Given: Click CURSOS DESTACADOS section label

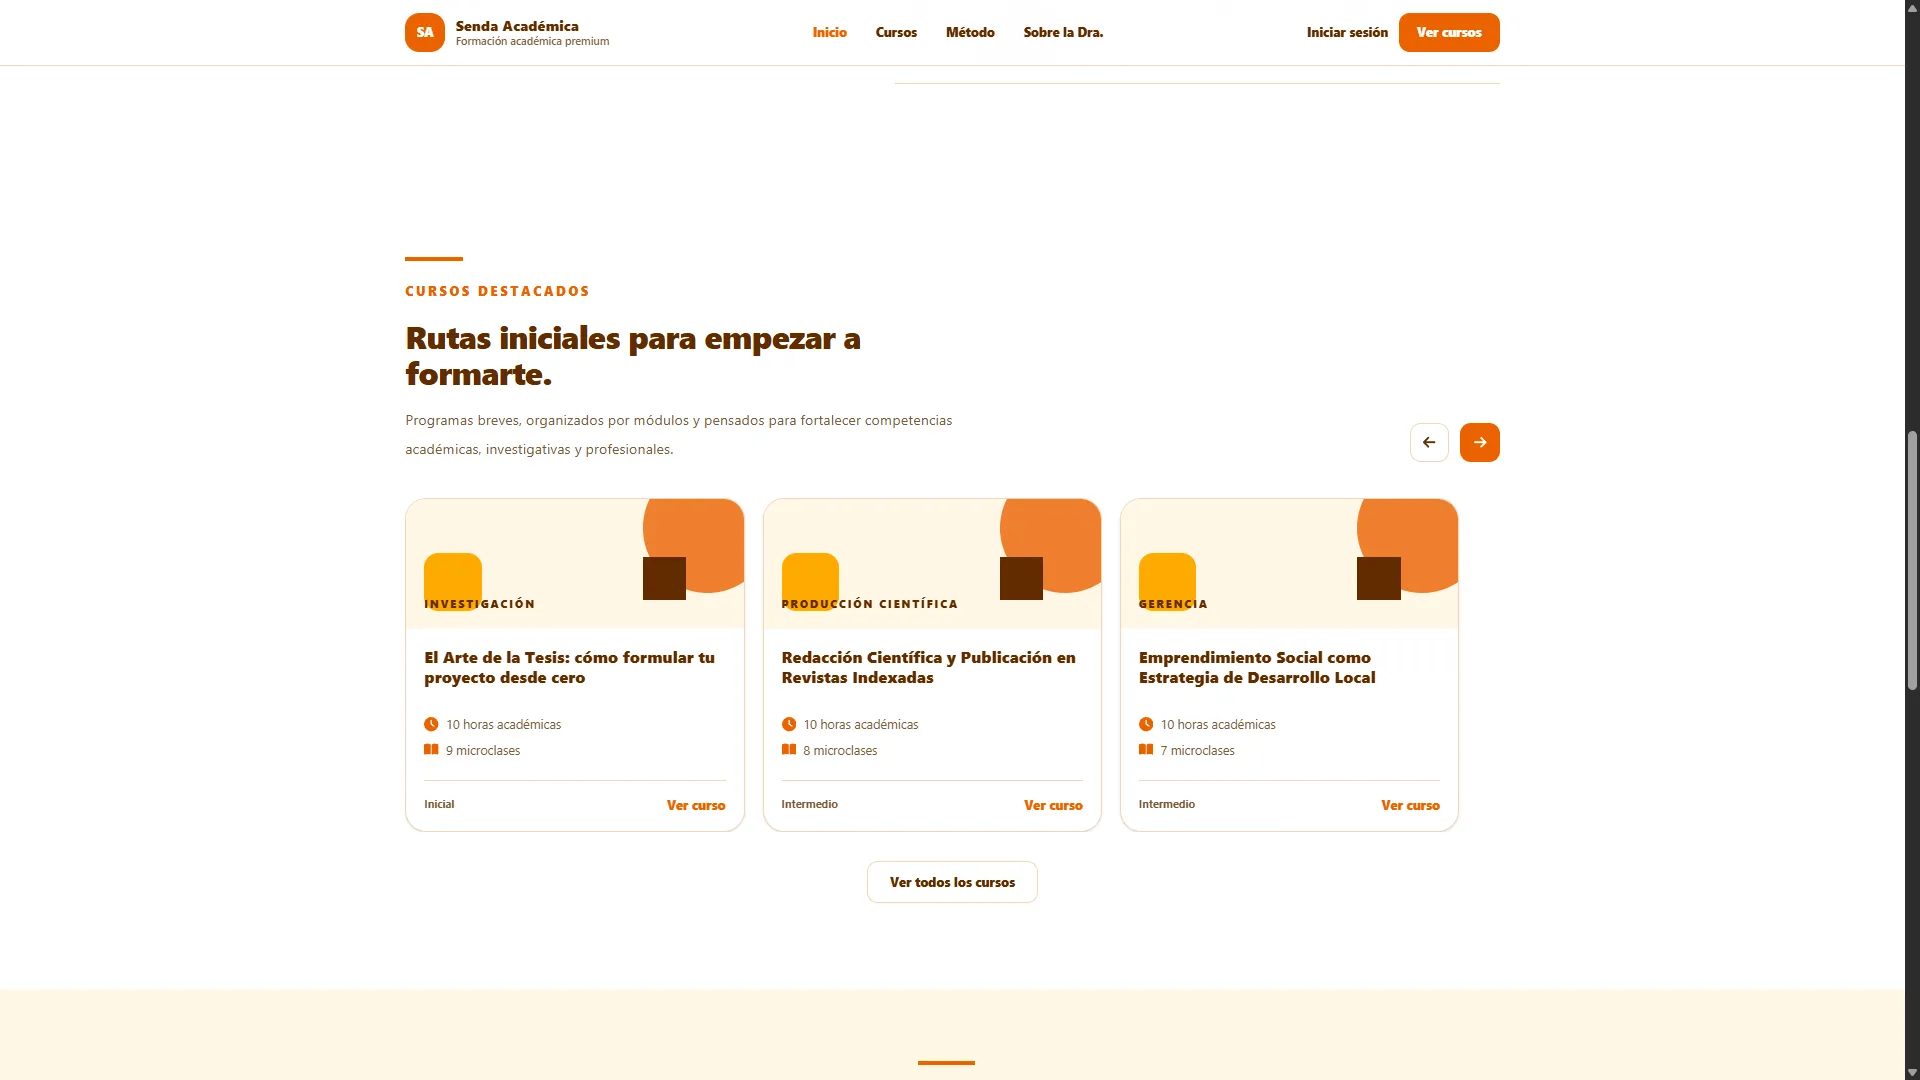Looking at the screenshot, I should click(x=497, y=291).
